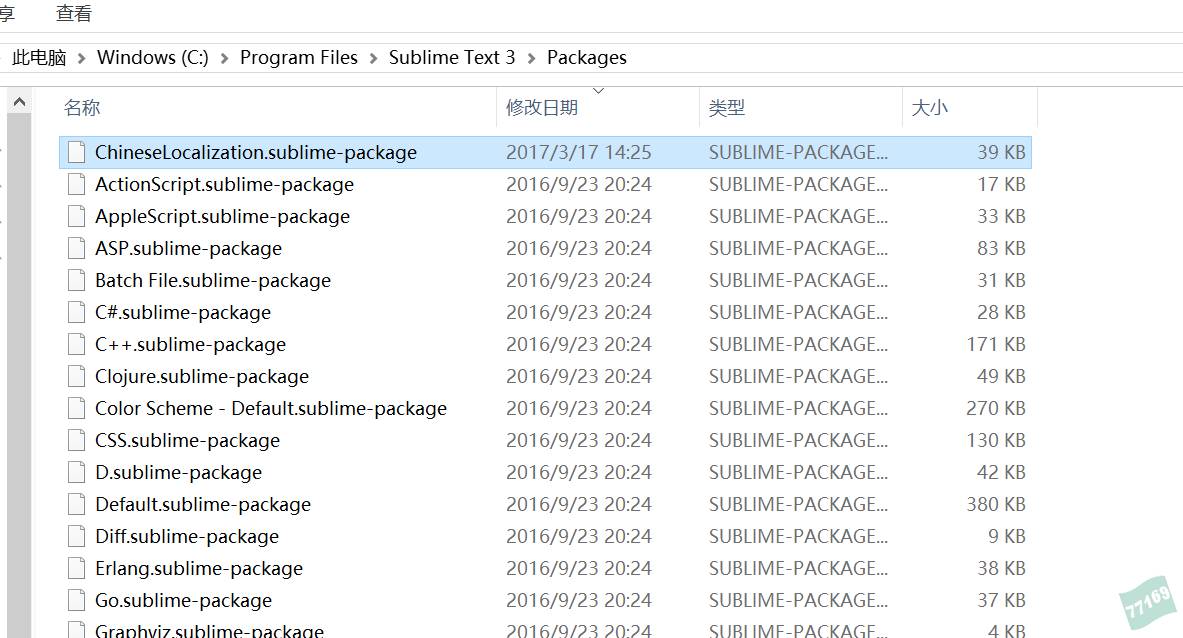Click the Batch File.sublime-package file icon
This screenshot has height=638, width=1183.
point(76,281)
